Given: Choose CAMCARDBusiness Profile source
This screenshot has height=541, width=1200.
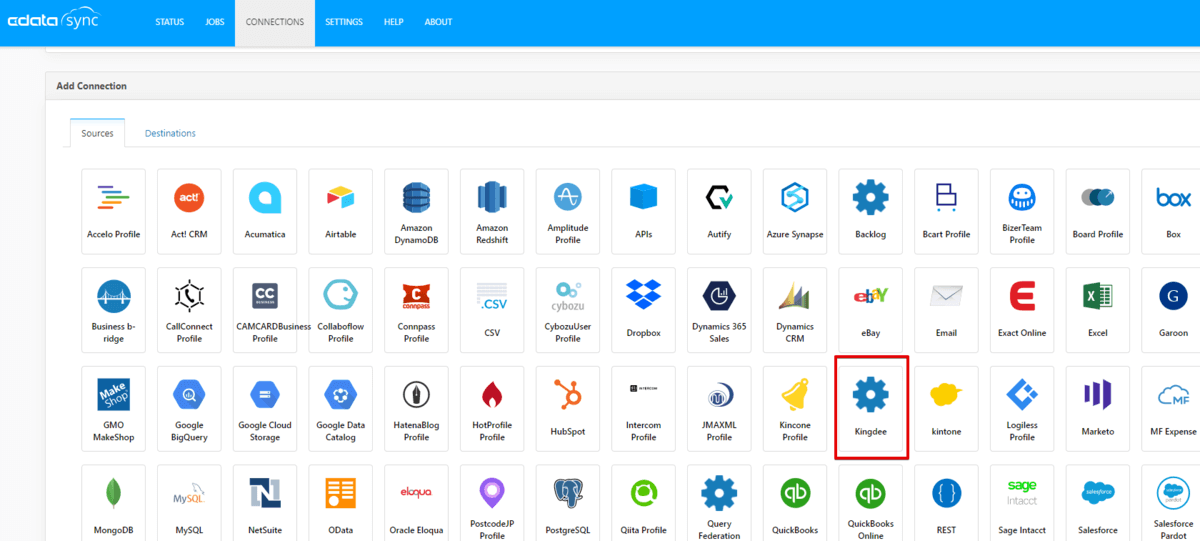Looking at the screenshot, I should tap(265, 310).
